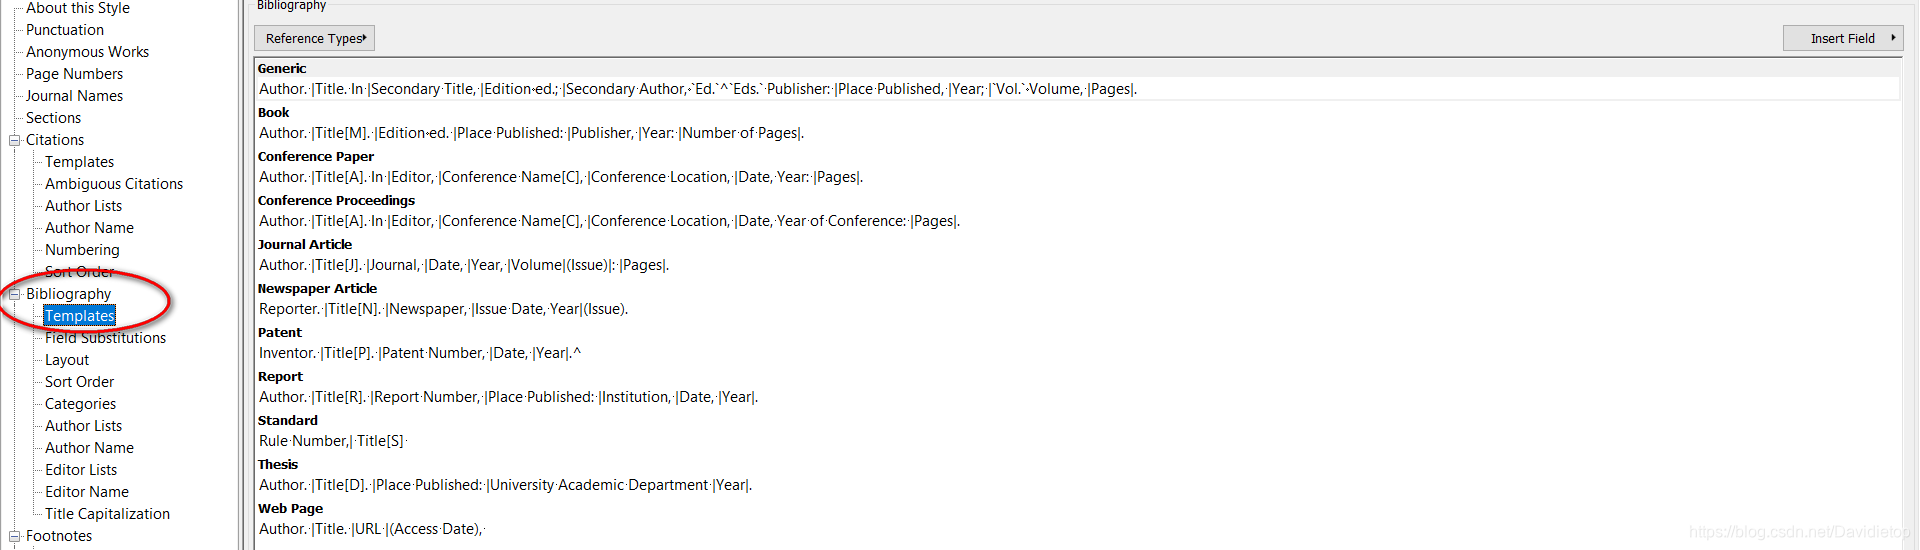
Task: Click into the Book template line
Action: [x=531, y=133]
